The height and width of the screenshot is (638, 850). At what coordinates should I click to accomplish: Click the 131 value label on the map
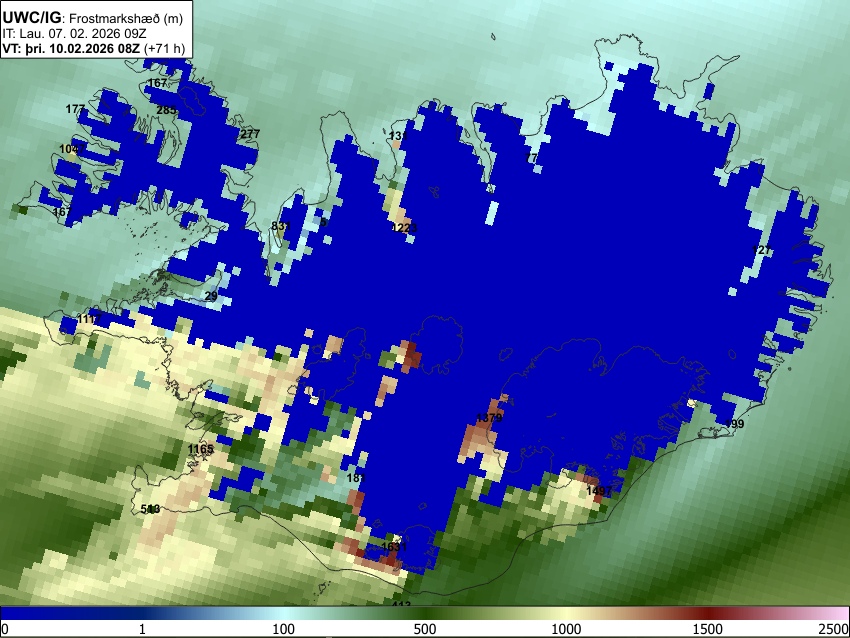tap(398, 136)
